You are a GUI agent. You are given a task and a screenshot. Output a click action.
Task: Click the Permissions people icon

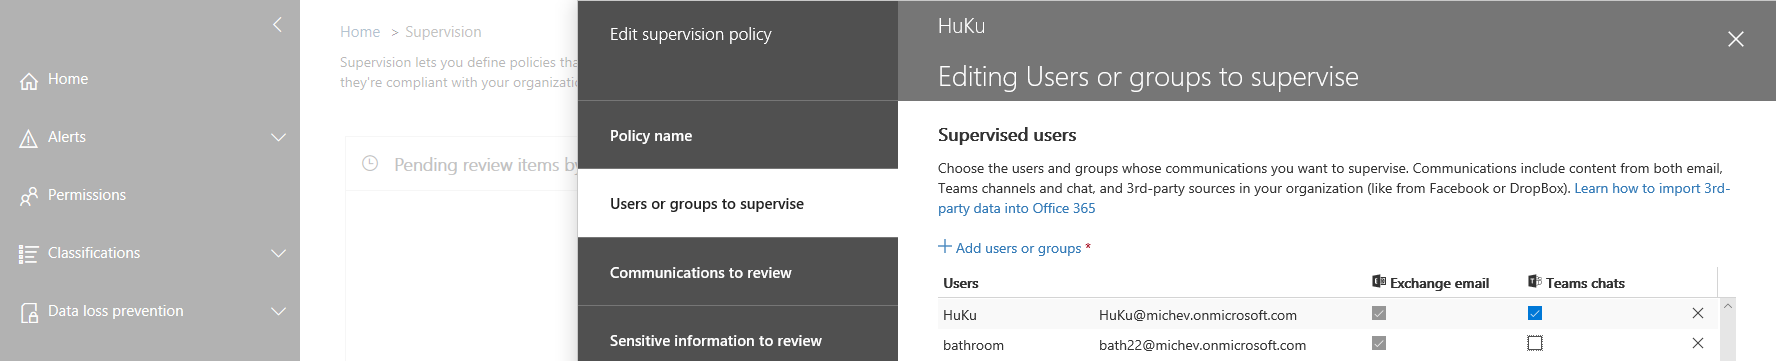pos(29,197)
